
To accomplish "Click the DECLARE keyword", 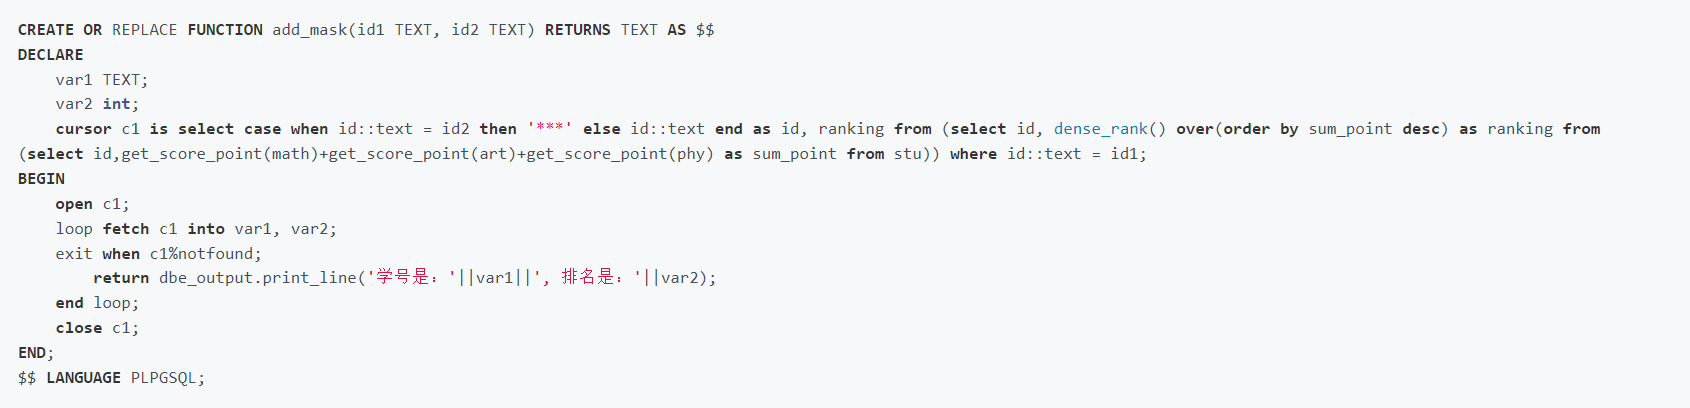I will point(50,55).
